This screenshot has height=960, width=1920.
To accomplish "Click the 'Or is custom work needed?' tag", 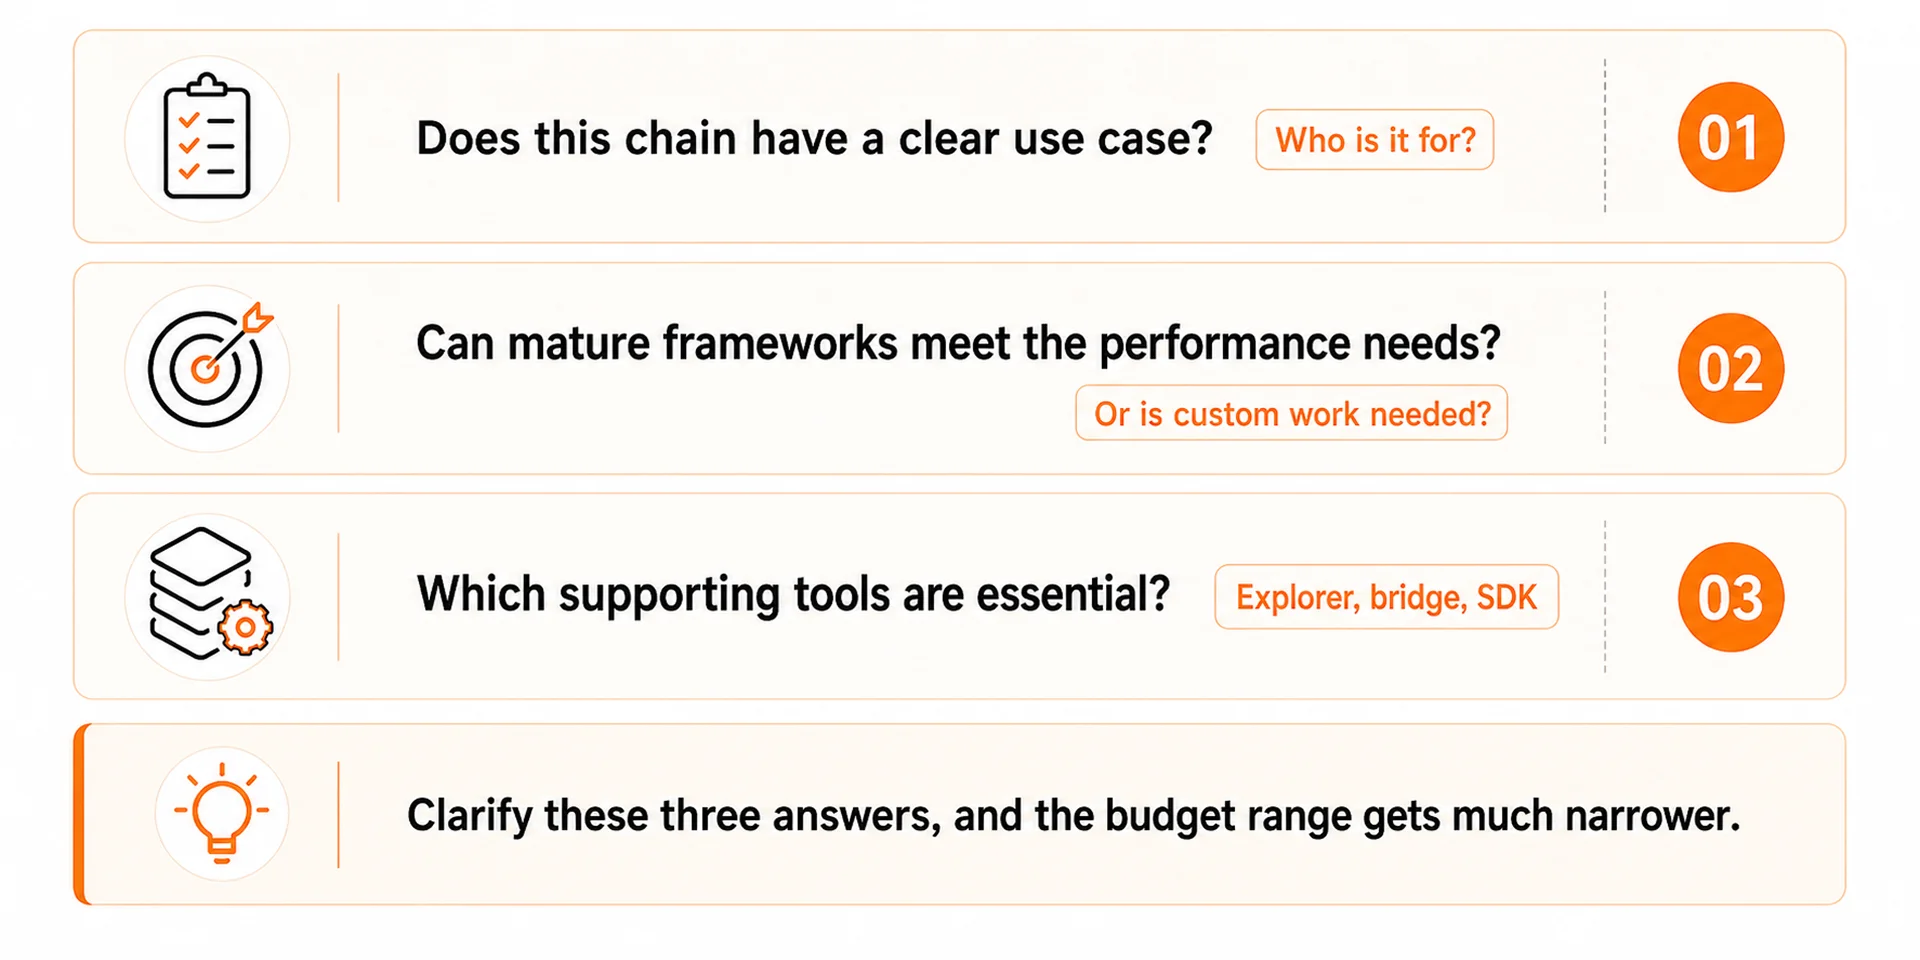I will [1291, 413].
